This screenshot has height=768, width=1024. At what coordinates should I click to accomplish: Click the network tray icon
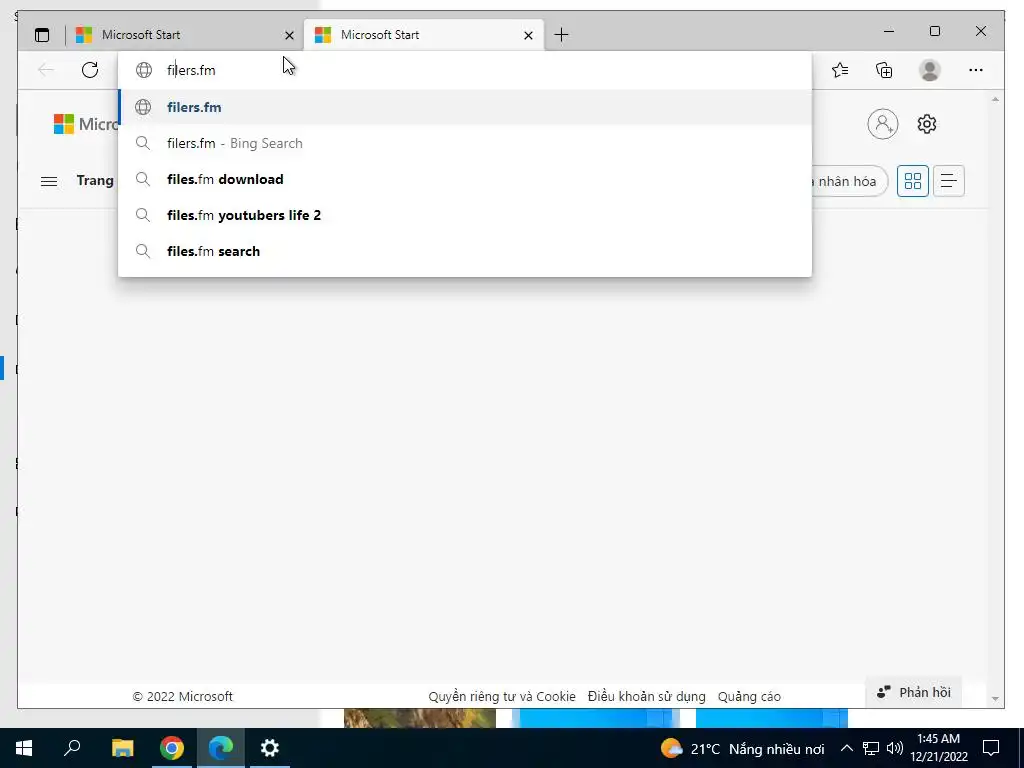click(x=871, y=748)
